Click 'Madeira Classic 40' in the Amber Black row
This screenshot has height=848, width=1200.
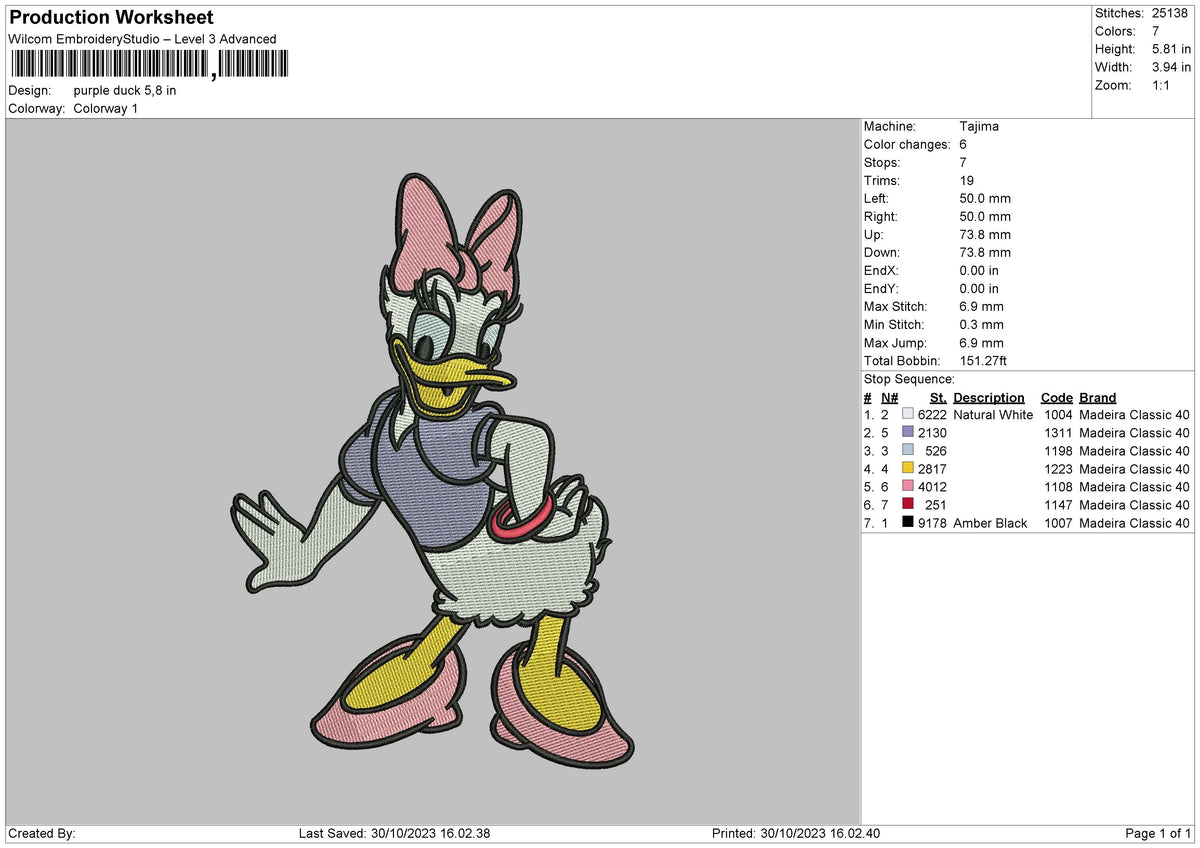(x=1135, y=523)
